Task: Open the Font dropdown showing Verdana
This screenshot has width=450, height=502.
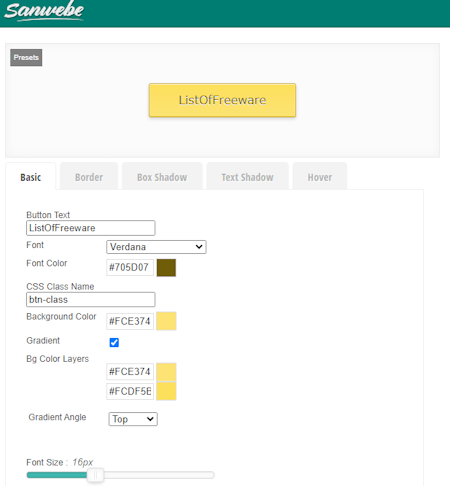Action: pos(156,247)
